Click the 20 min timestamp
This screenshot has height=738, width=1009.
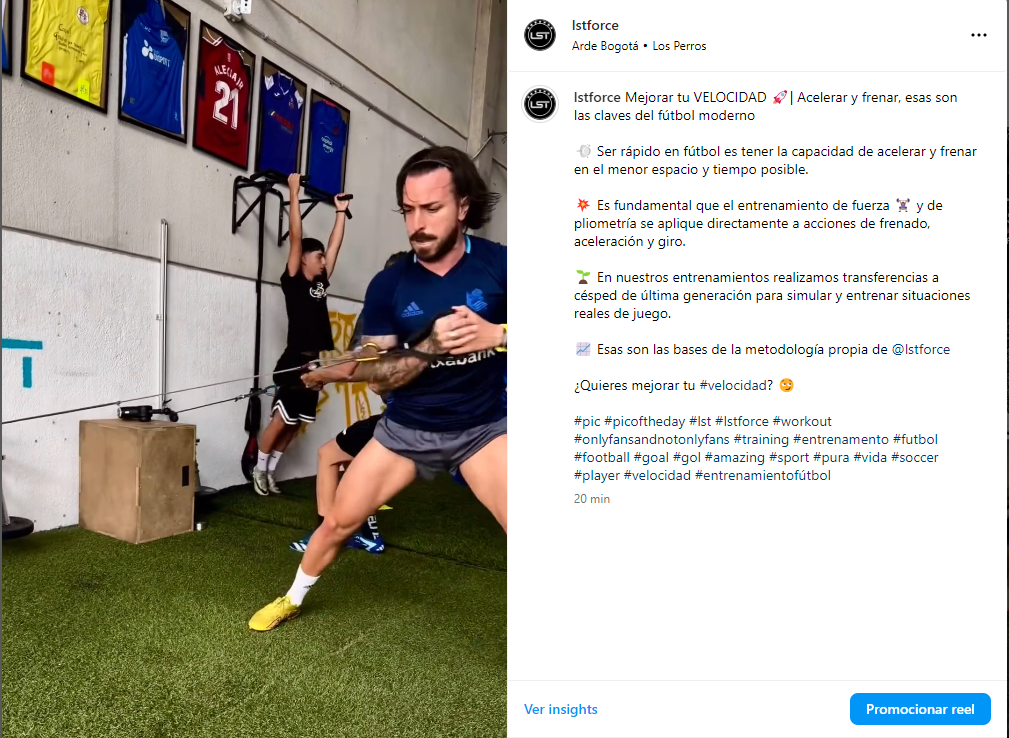(591, 499)
